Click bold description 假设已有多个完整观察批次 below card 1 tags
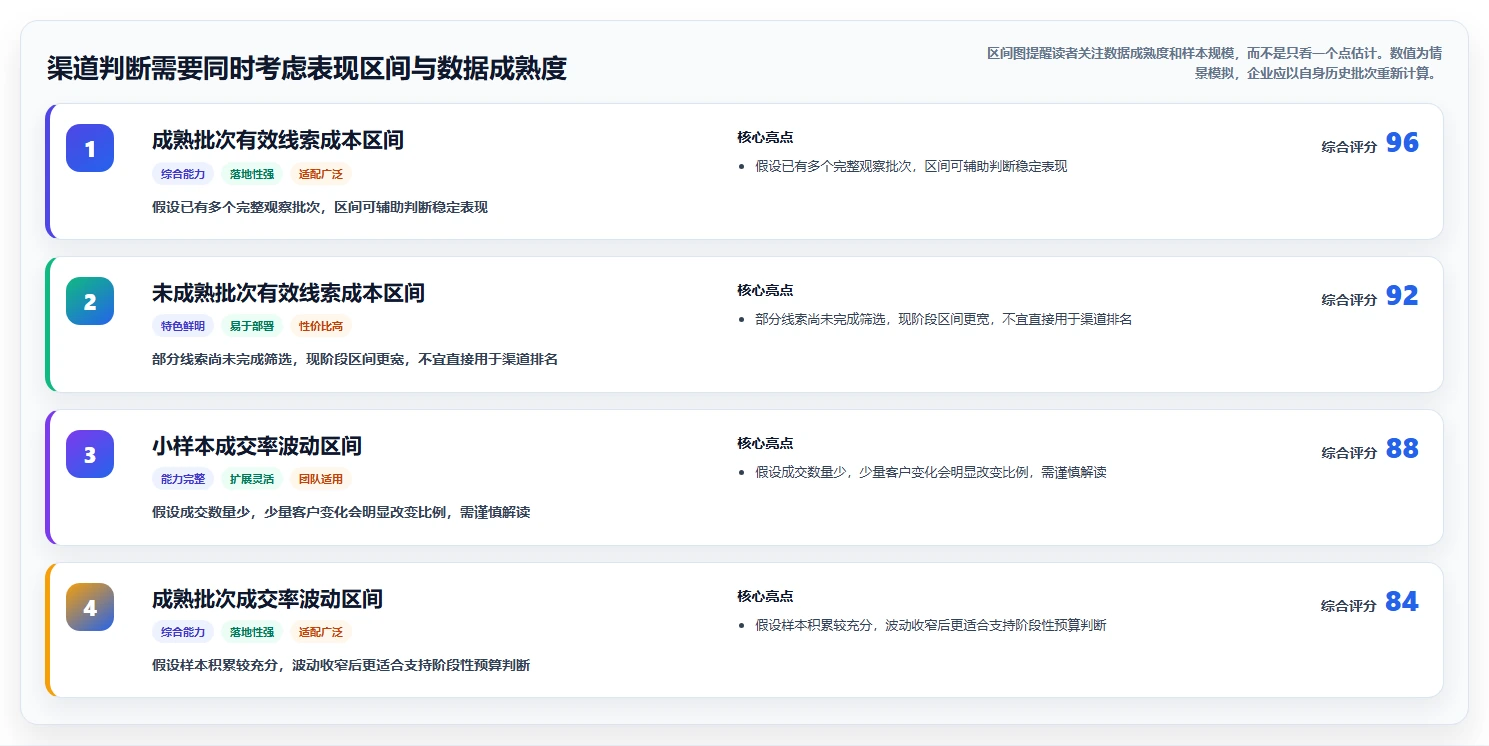Viewport: 1489px width, 746px height. (x=320, y=208)
